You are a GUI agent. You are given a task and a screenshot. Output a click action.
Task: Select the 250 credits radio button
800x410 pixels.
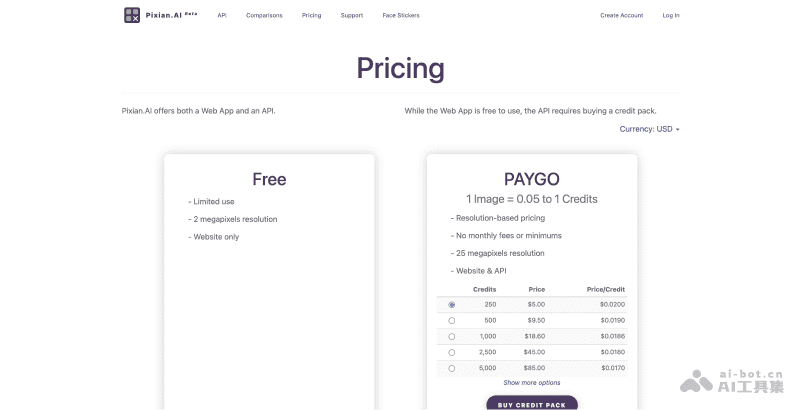(452, 304)
